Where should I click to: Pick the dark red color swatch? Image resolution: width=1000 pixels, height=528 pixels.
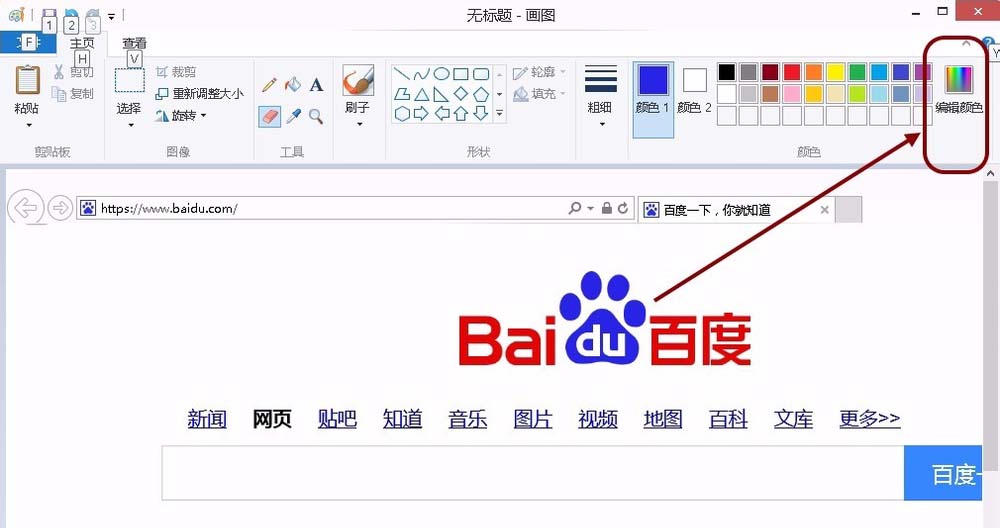(x=770, y=71)
